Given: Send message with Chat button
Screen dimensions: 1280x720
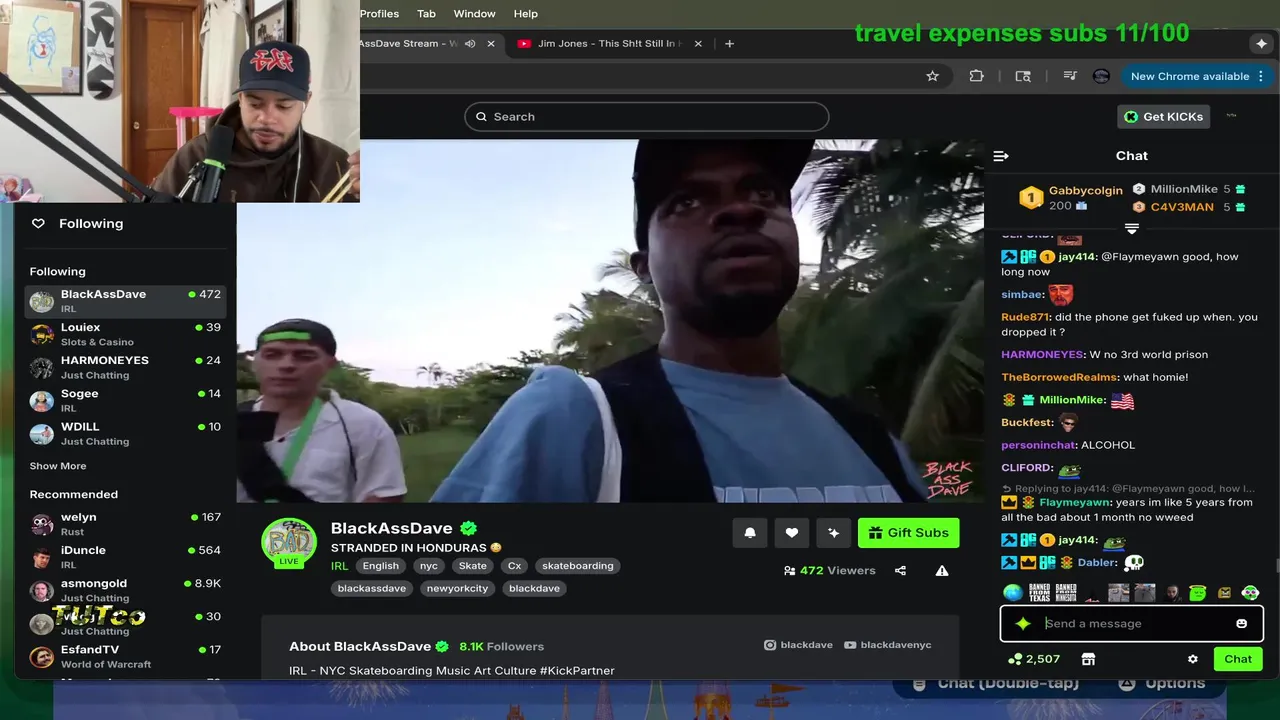Looking at the screenshot, I should (1238, 659).
